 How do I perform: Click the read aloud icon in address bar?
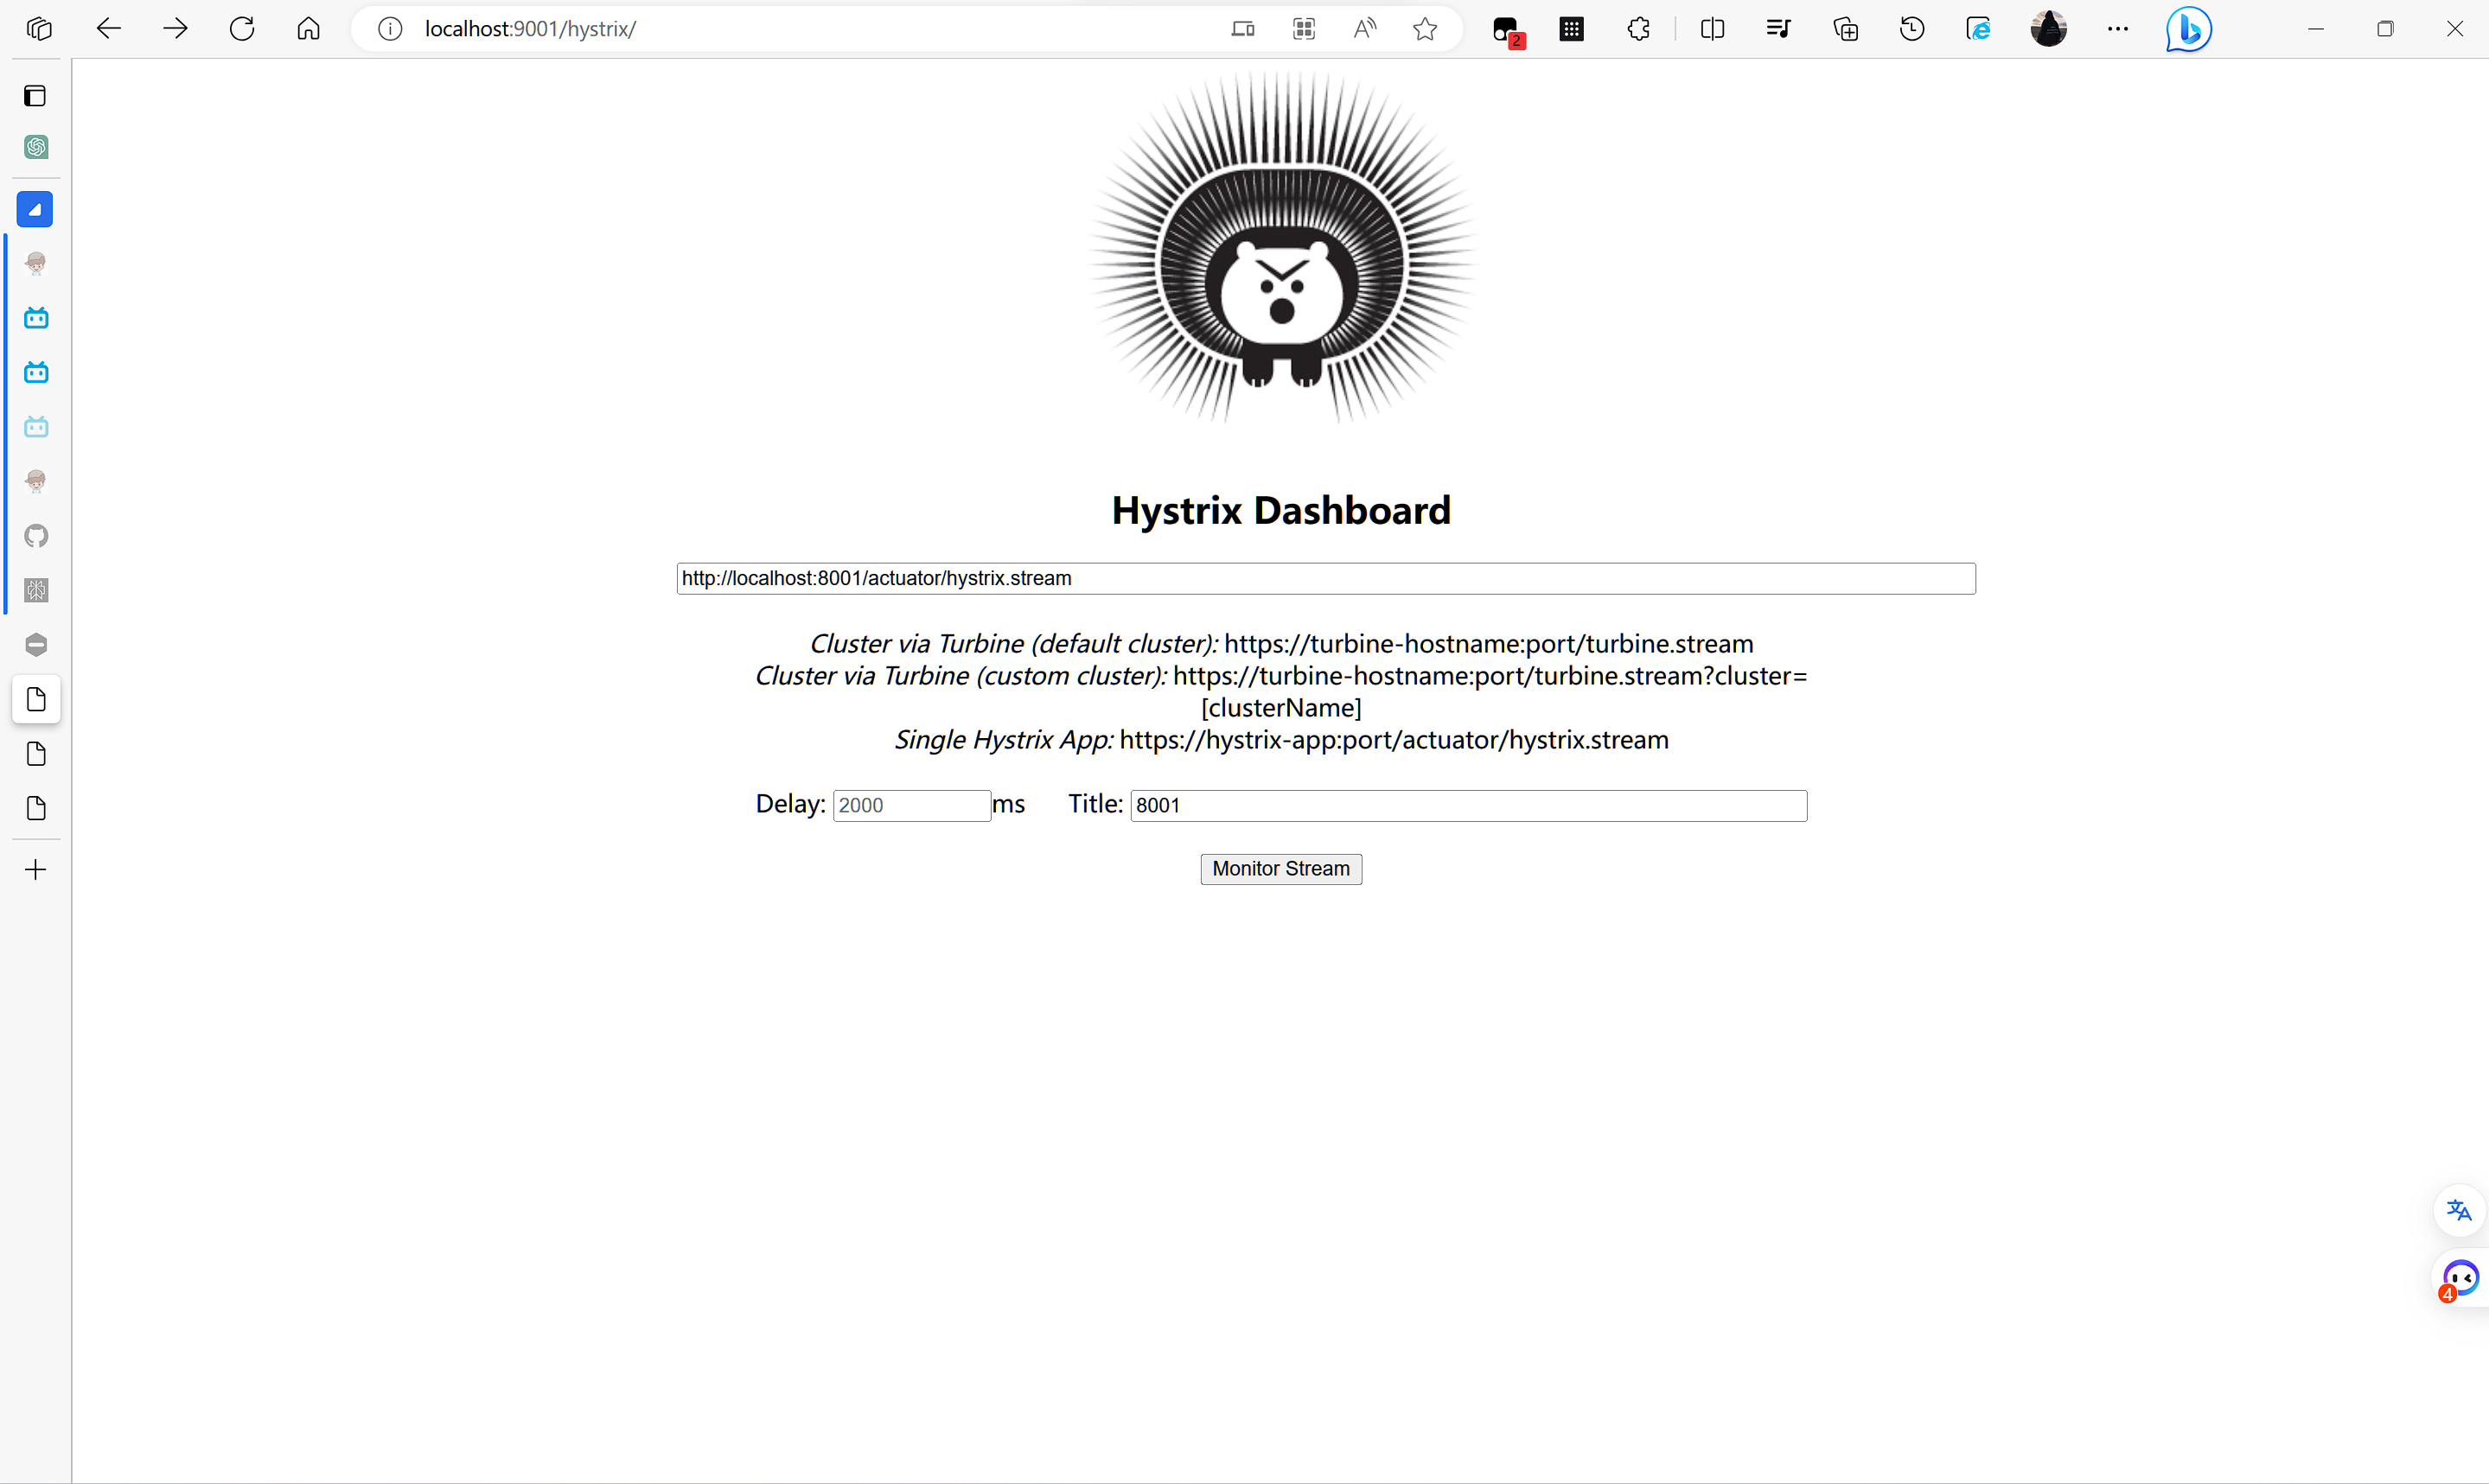(1364, 29)
